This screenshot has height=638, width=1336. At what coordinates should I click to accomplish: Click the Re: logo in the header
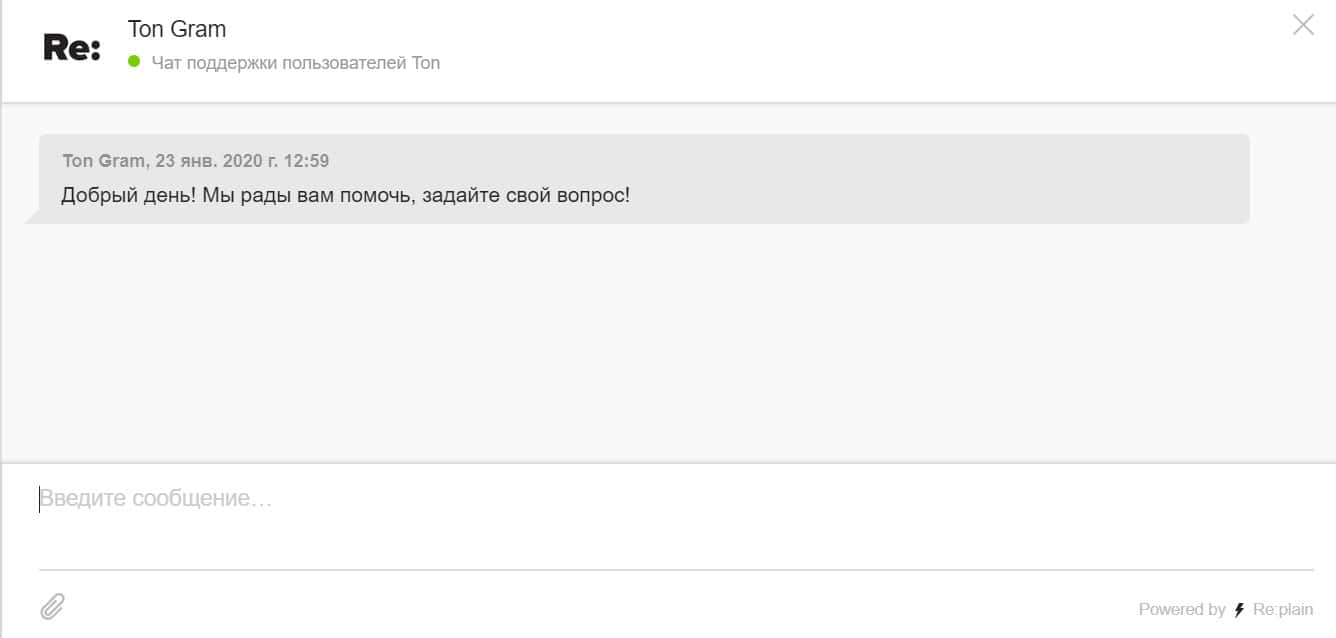[72, 47]
